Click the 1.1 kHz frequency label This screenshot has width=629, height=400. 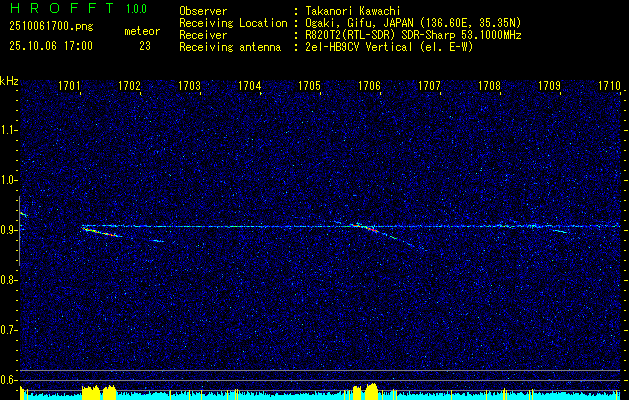(8, 130)
